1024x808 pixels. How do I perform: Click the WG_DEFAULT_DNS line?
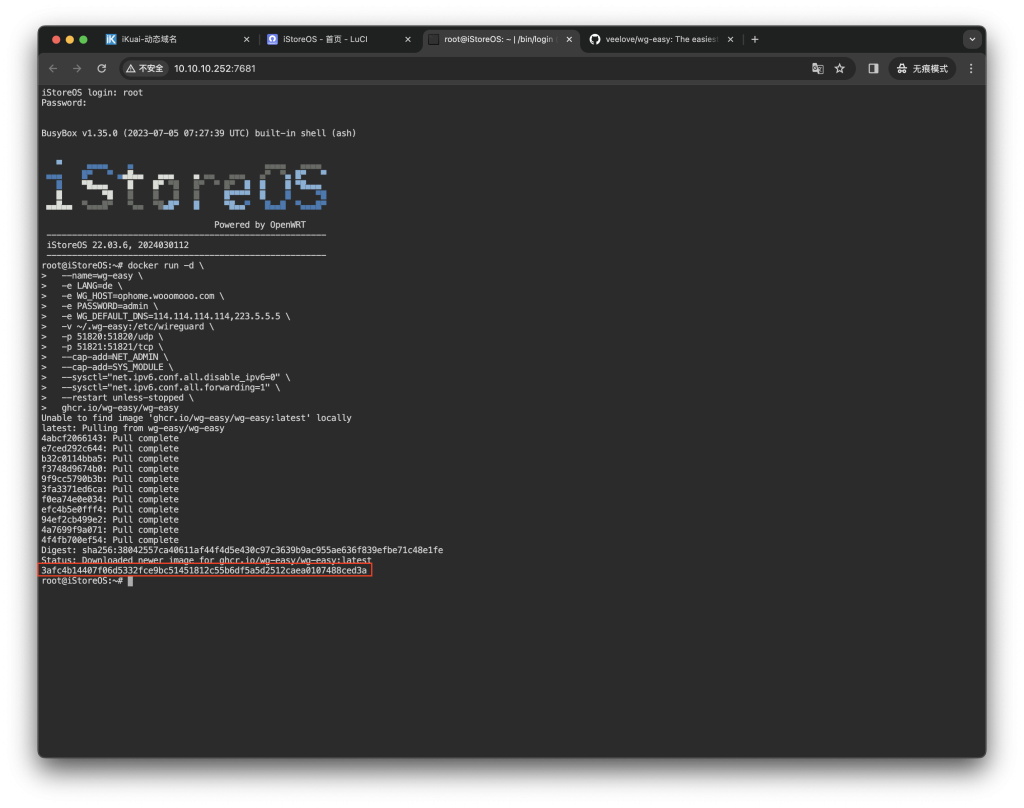pos(166,316)
